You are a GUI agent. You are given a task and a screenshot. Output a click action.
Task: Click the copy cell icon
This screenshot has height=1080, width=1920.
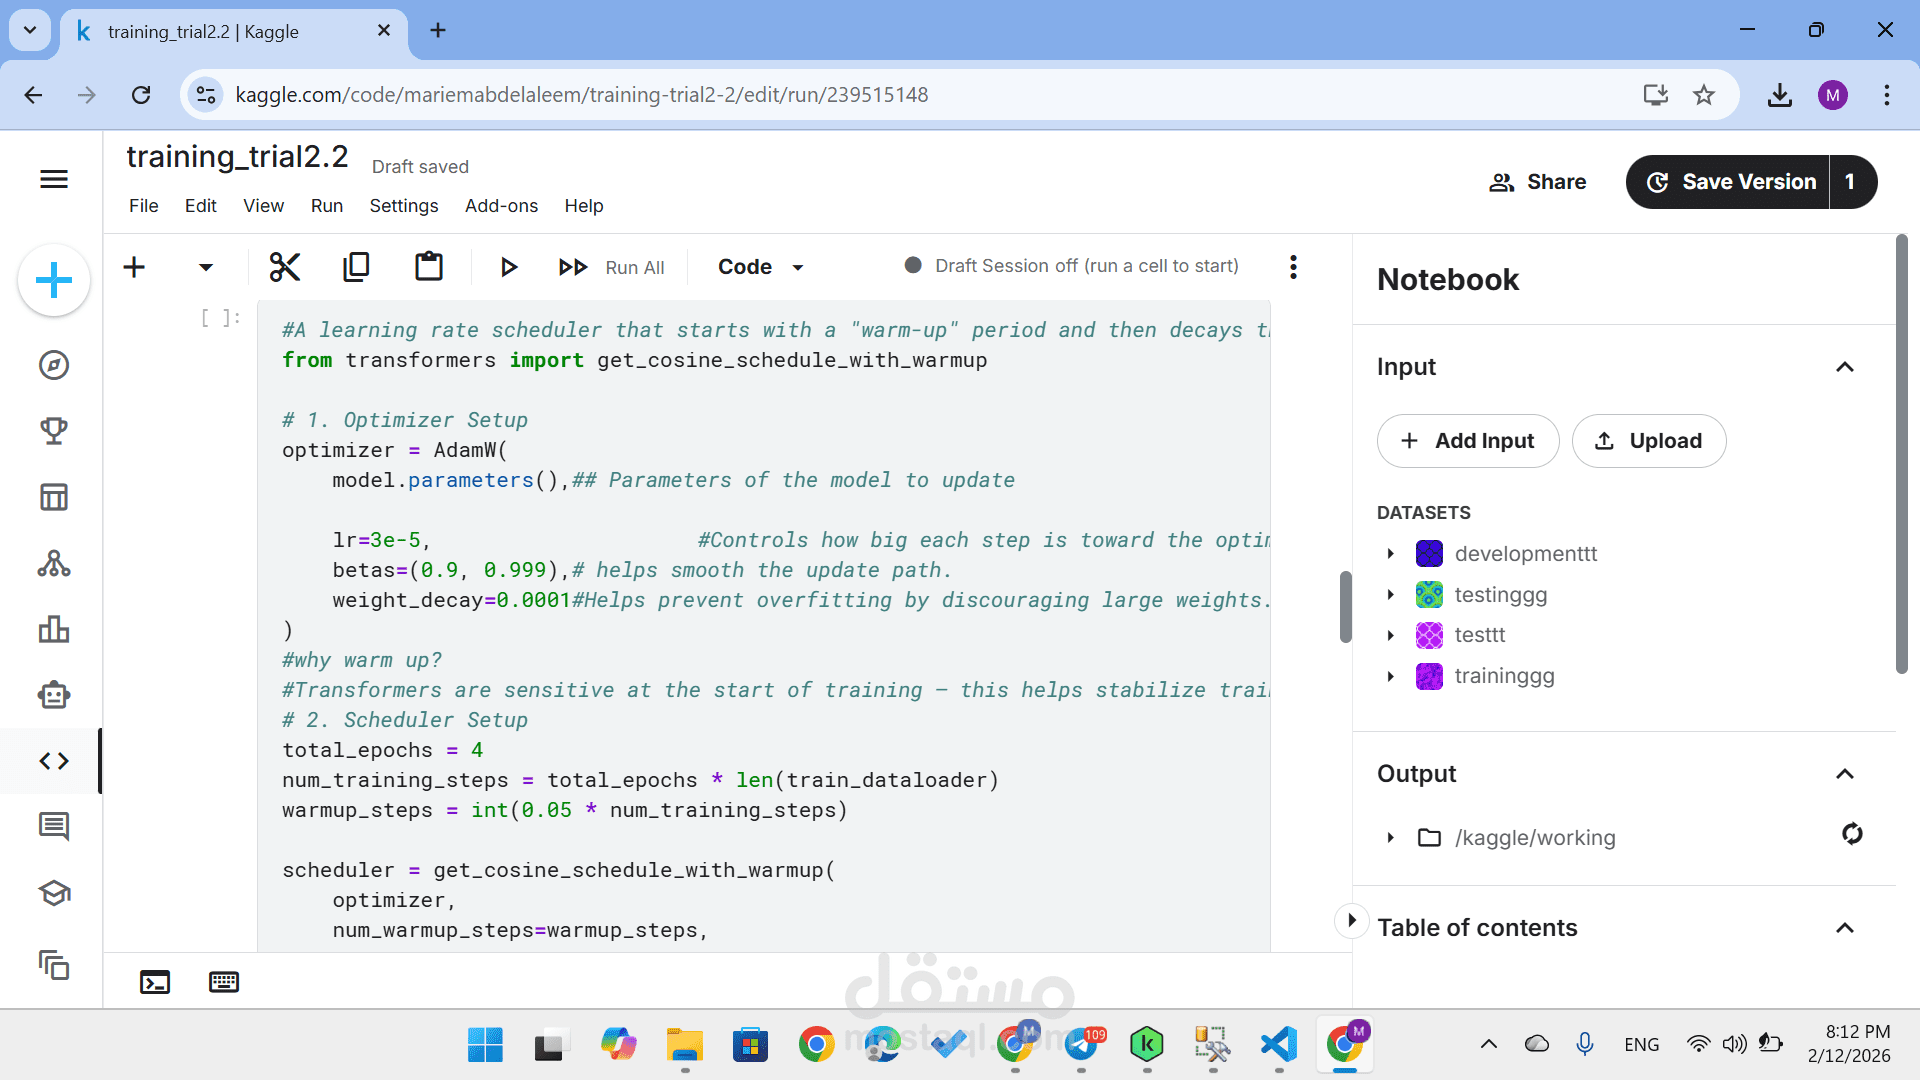356,267
